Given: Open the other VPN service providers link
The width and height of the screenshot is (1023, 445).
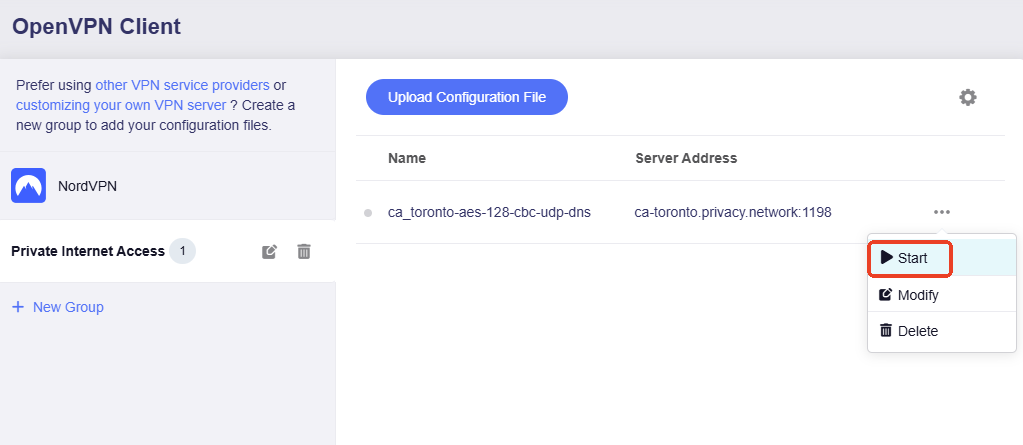Looking at the screenshot, I should click(182, 85).
